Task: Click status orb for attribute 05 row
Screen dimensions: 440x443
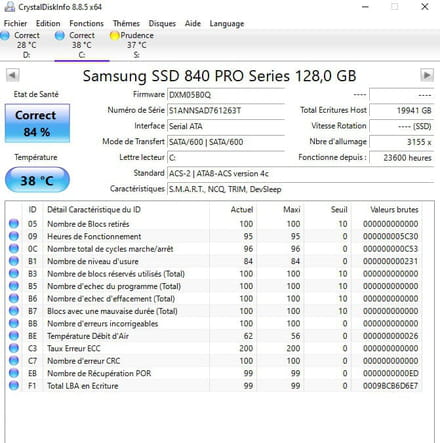Action: [14, 224]
